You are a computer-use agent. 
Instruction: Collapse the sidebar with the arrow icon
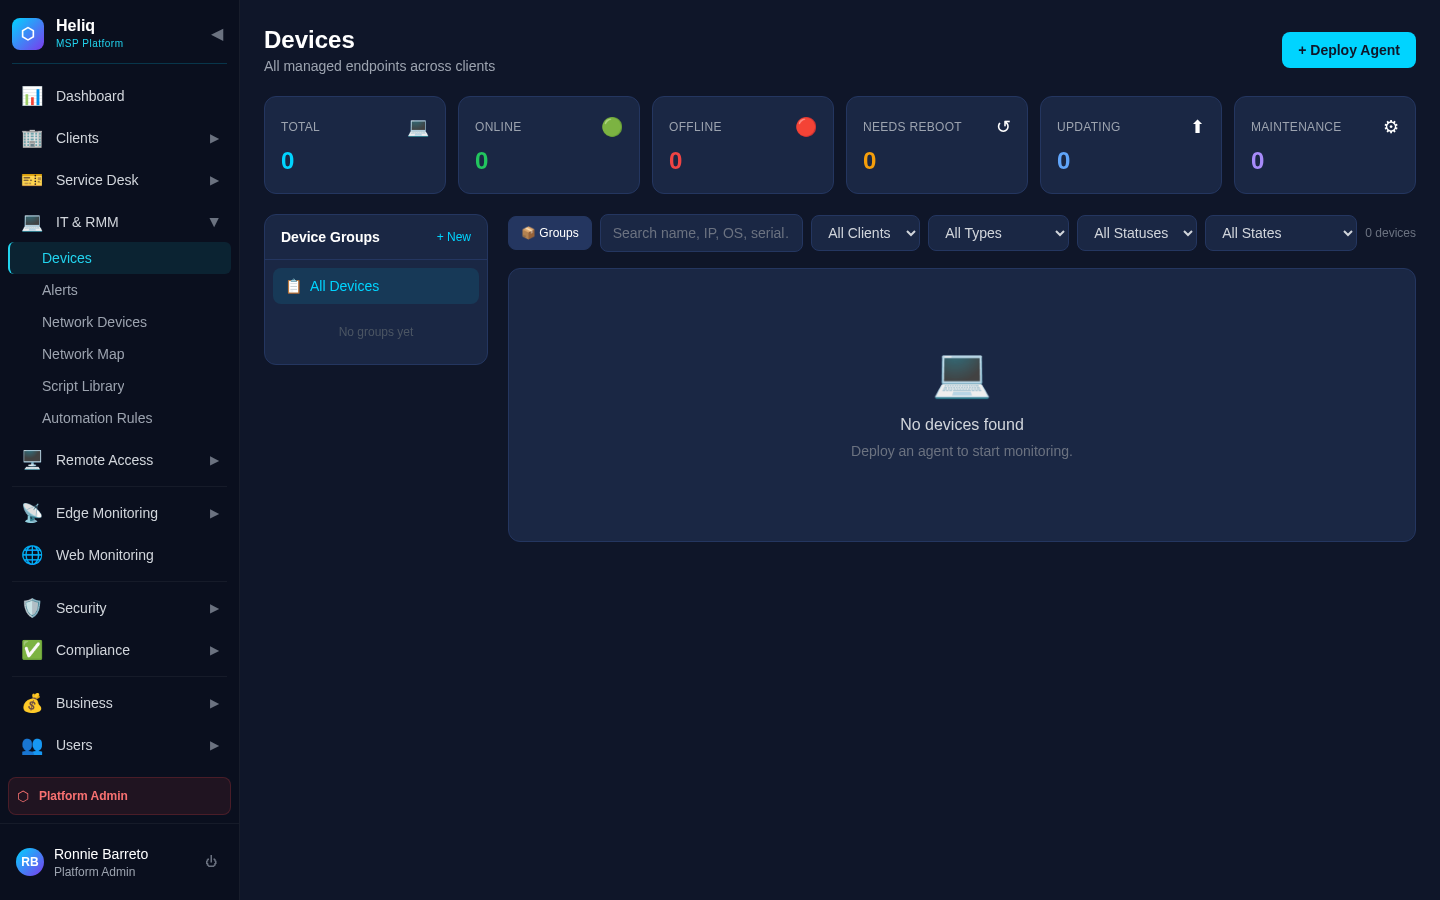217,34
